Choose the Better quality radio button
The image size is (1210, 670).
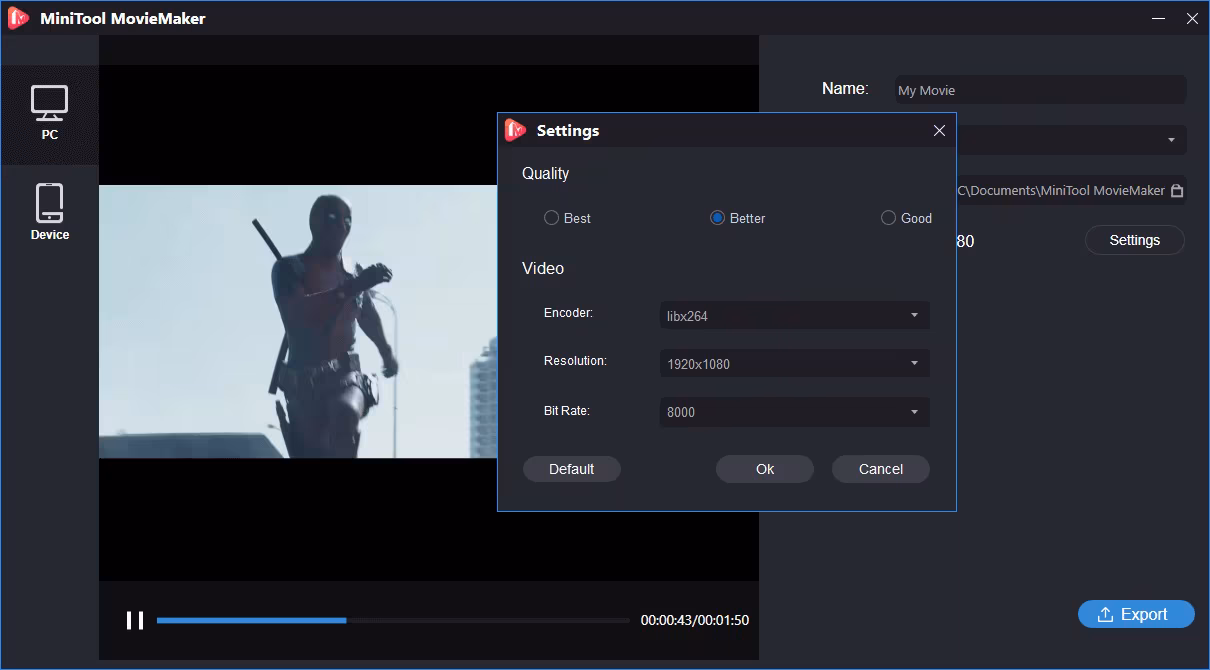click(x=737, y=218)
